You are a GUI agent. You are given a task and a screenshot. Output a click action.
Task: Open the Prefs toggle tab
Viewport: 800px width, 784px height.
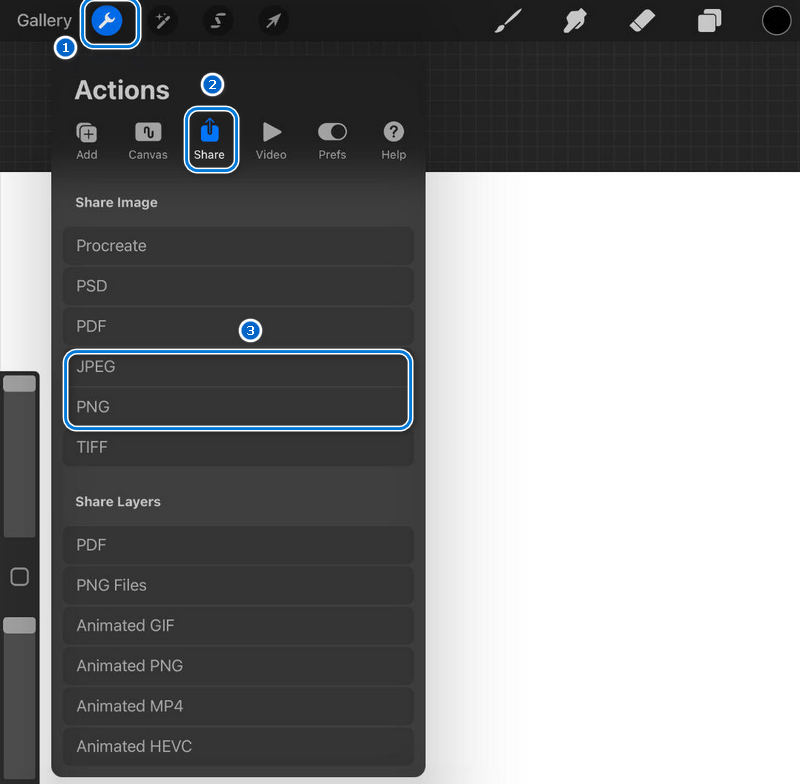tap(332, 141)
